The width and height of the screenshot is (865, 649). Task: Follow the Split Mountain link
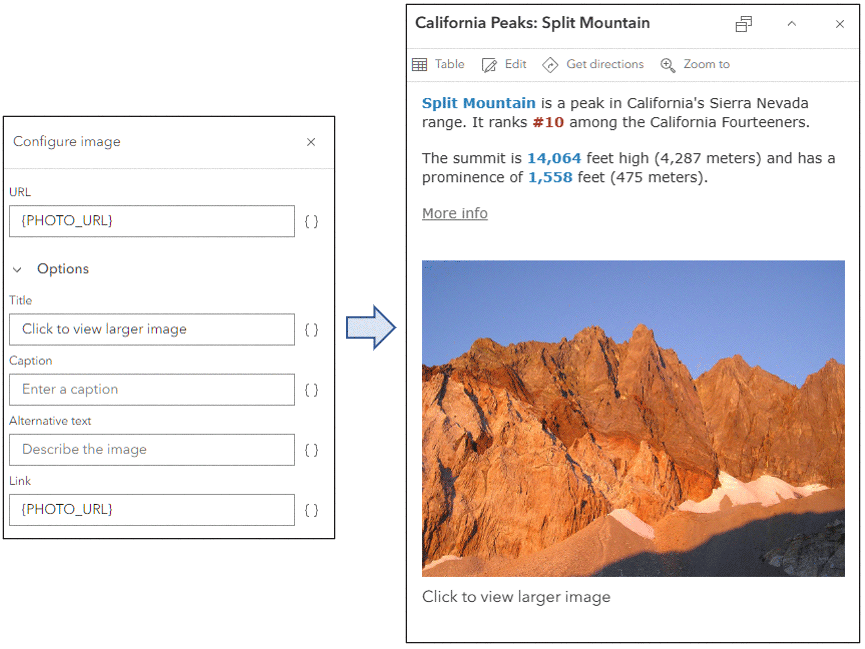click(x=478, y=102)
